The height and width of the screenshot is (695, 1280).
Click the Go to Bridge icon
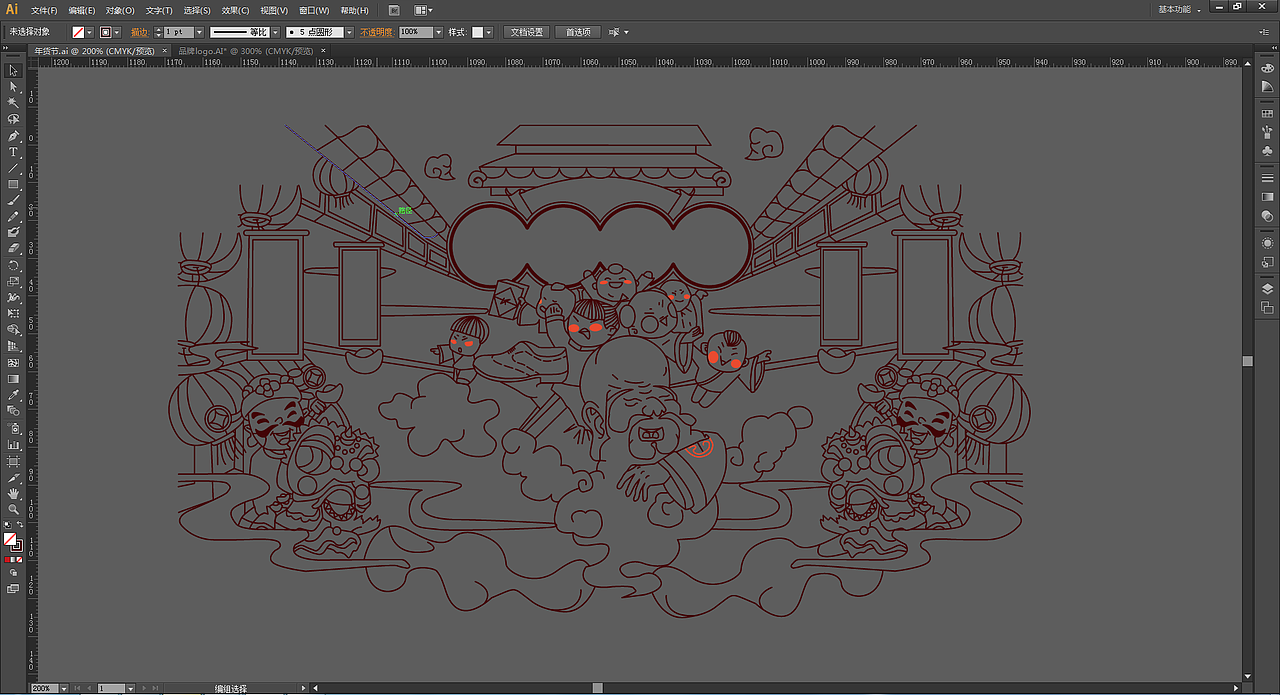[x=394, y=10]
